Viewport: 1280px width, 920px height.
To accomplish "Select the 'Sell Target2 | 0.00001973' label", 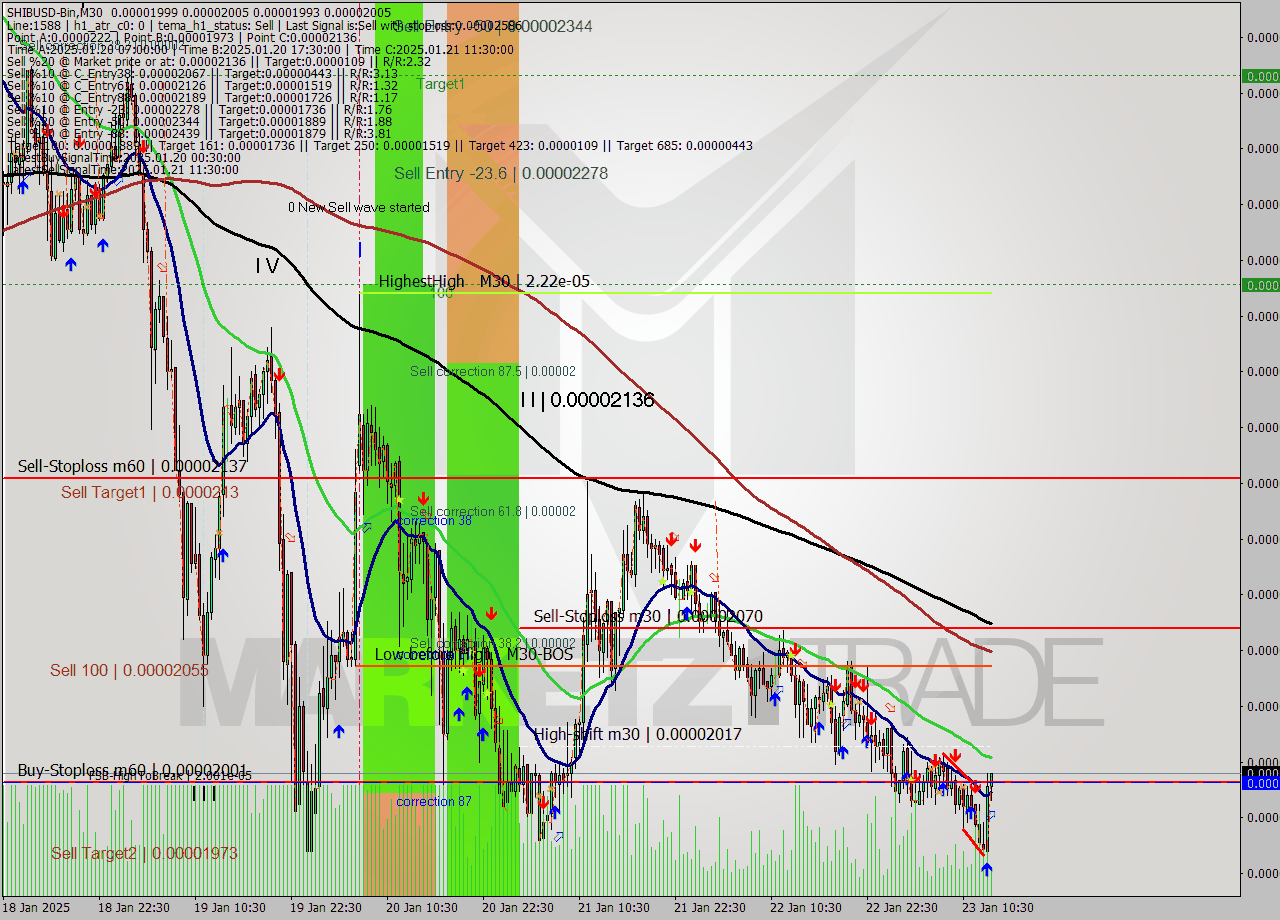I will [144, 853].
